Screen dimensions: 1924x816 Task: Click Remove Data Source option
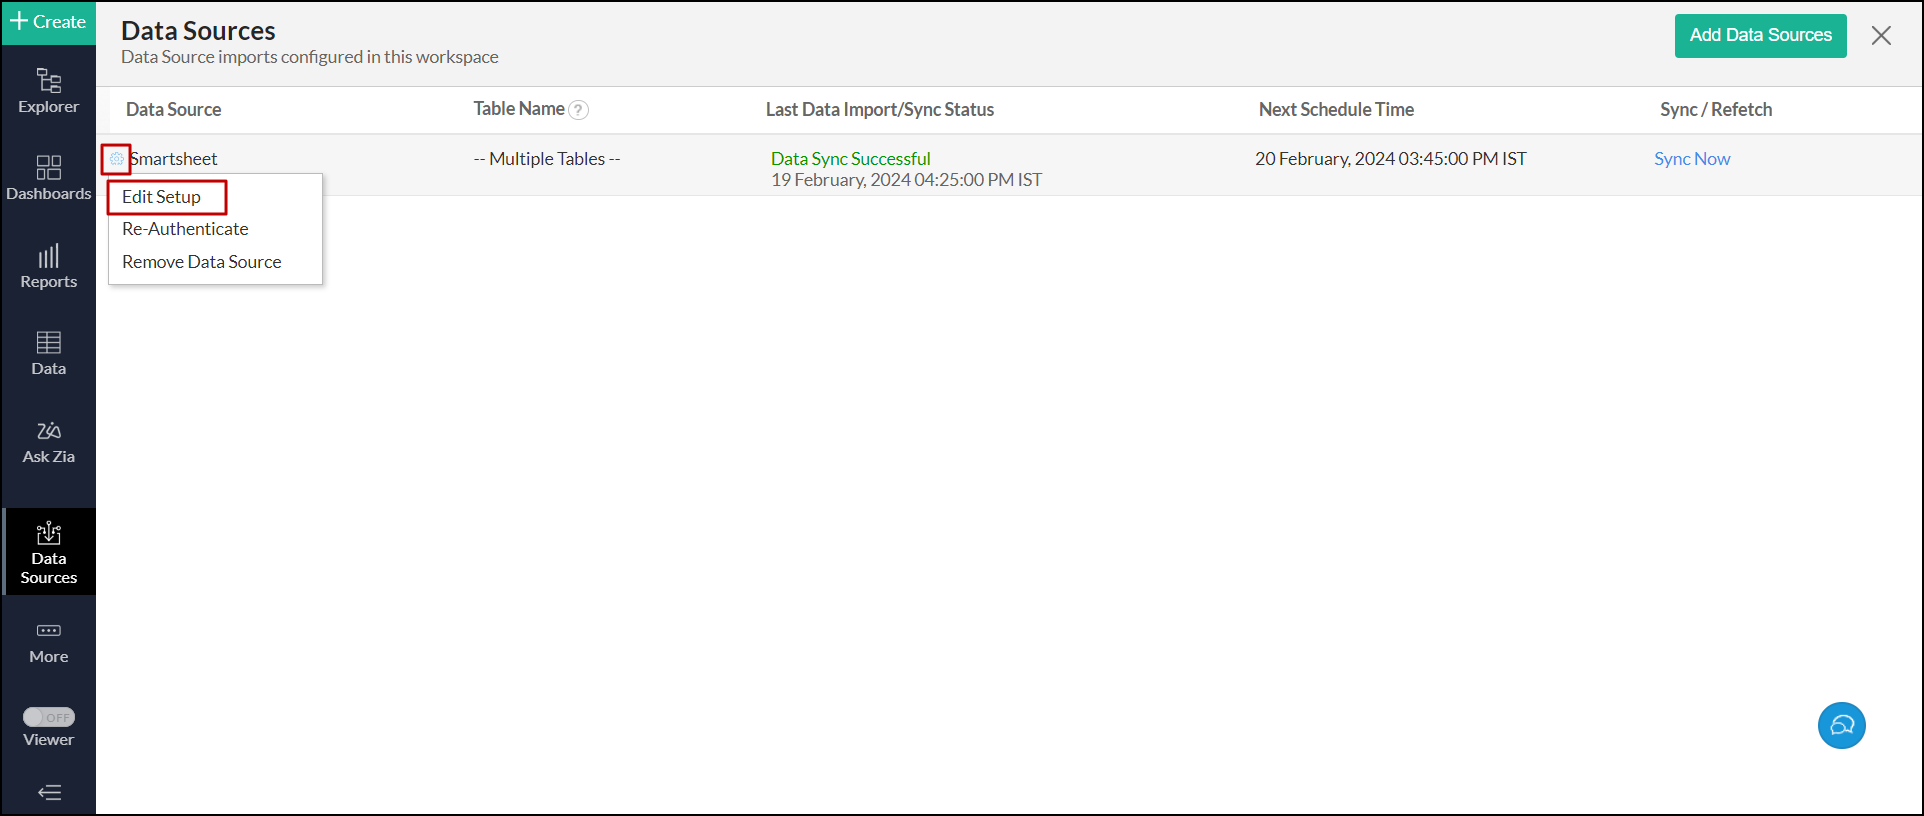click(x=202, y=262)
